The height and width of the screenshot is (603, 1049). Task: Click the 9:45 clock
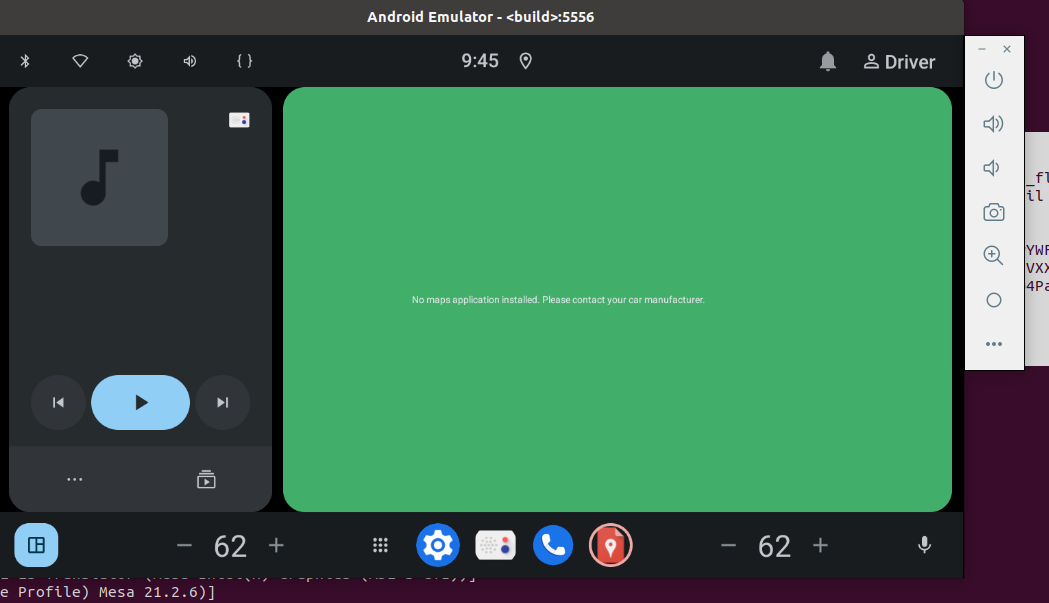[480, 61]
